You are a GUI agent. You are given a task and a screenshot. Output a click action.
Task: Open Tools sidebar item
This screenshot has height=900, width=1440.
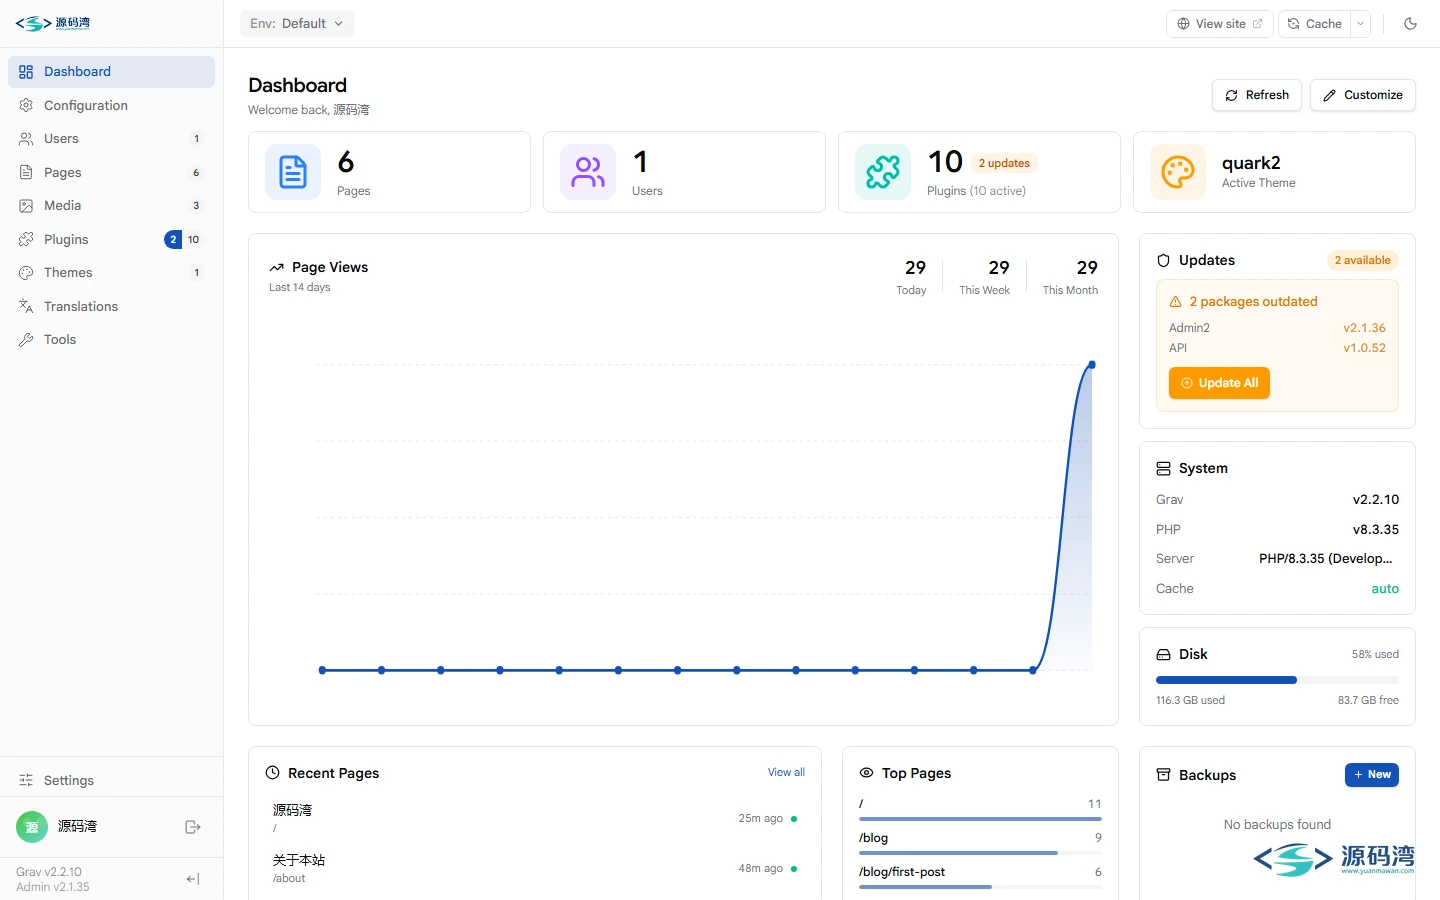coord(111,340)
